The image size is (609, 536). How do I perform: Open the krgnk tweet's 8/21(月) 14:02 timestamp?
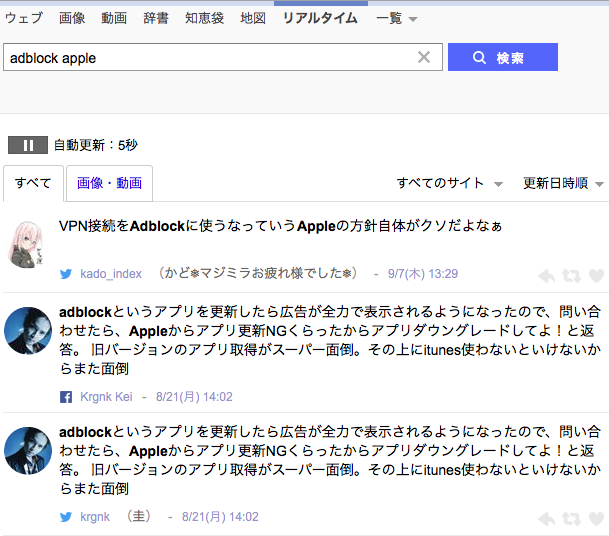pos(220,517)
